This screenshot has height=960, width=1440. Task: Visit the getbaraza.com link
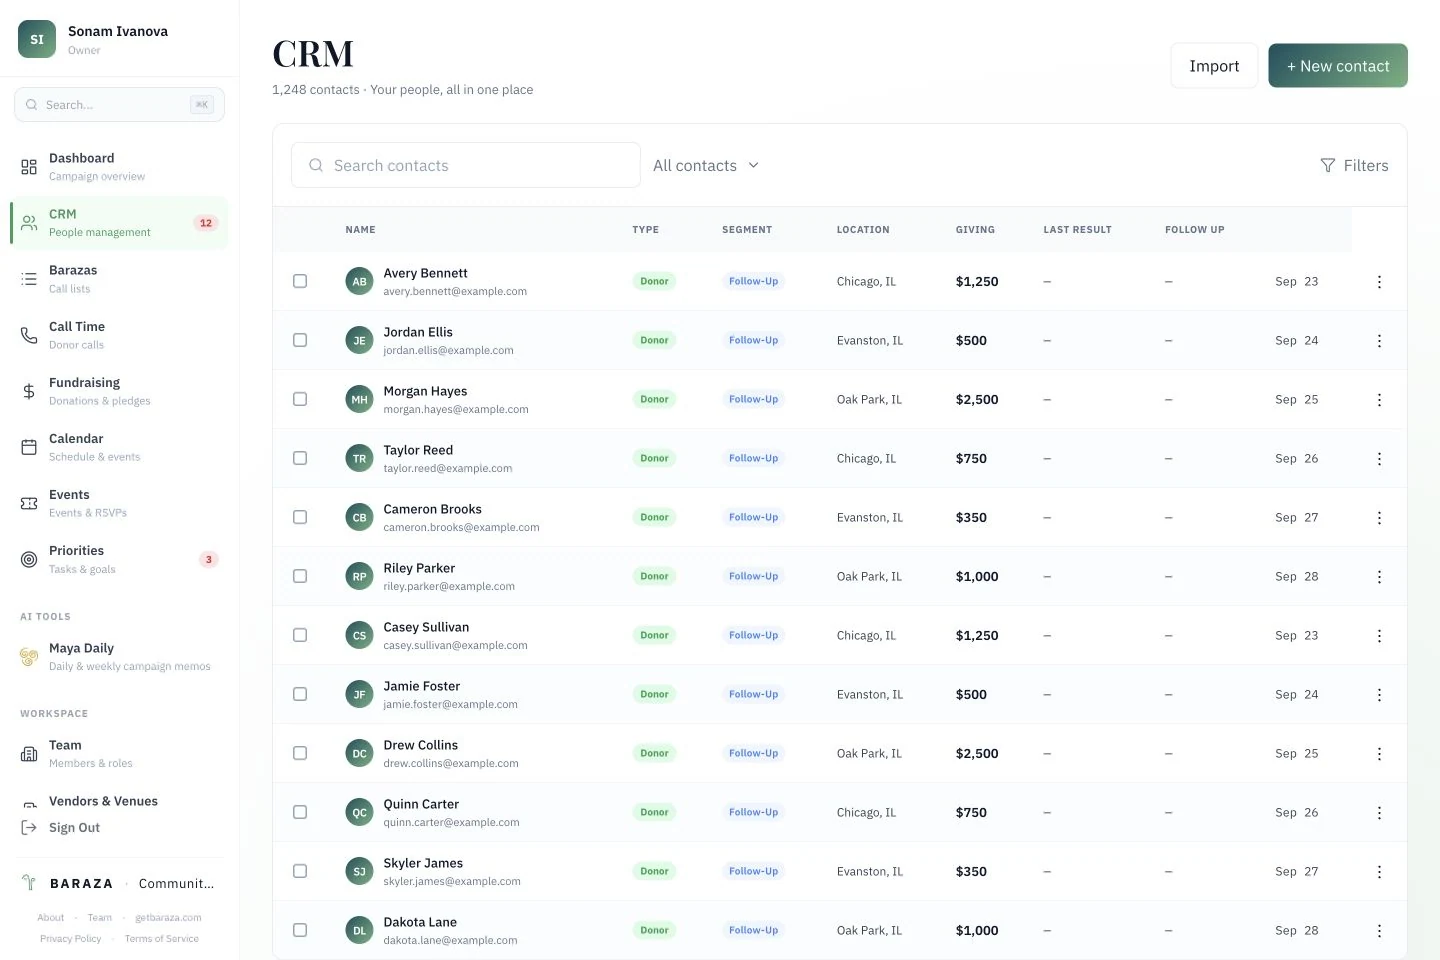pyautogui.click(x=168, y=918)
